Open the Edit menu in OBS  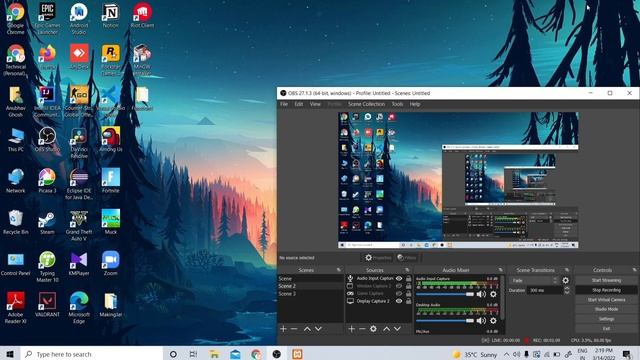pyautogui.click(x=299, y=104)
